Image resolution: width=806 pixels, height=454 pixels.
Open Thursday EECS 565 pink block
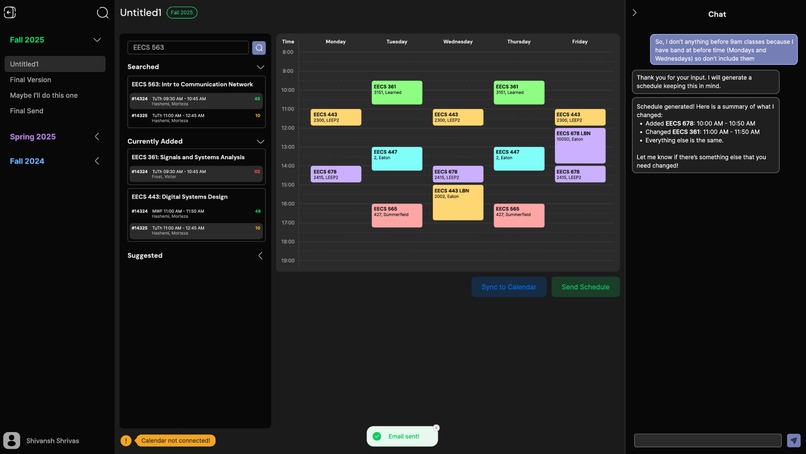click(519, 215)
